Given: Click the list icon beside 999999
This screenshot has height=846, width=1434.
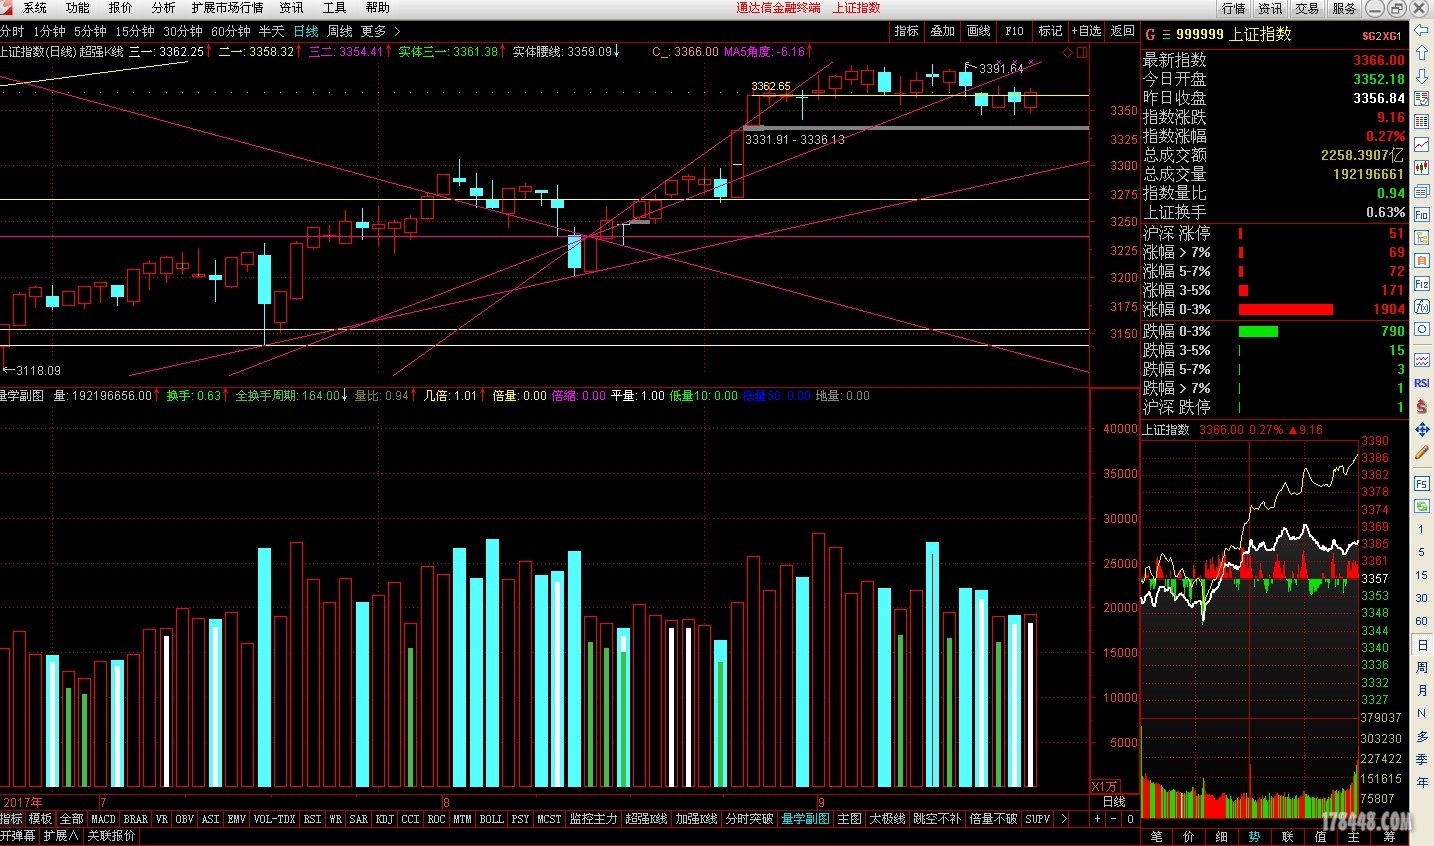Looking at the screenshot, I should pos(1166,34).
